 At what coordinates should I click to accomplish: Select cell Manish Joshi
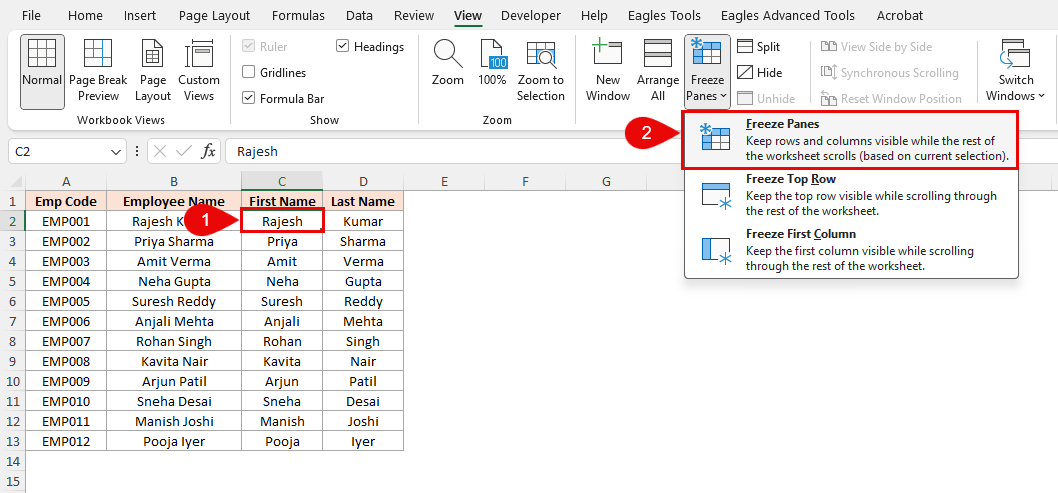coord(174,422)
